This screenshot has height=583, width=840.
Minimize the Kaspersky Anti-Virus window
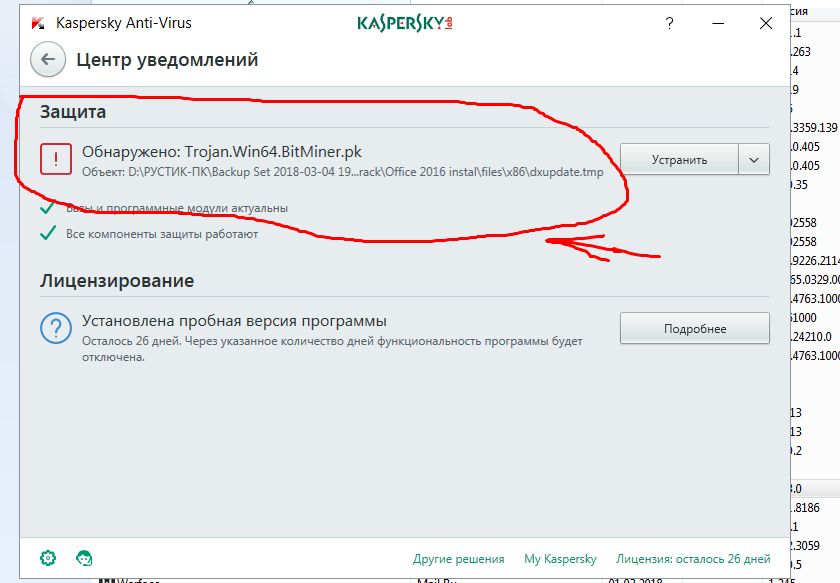point(718,23)
